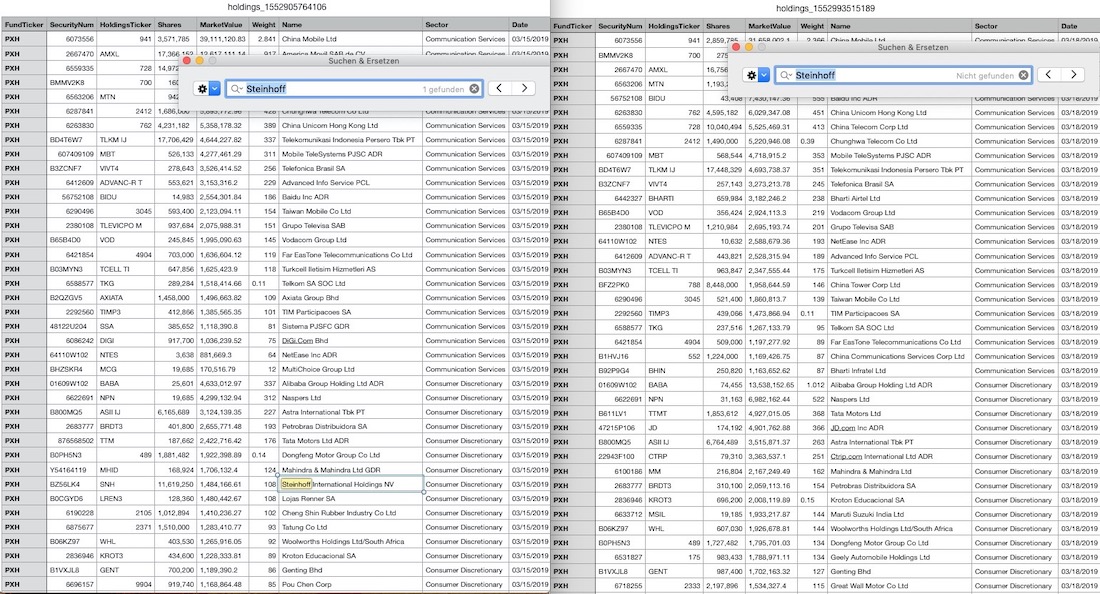
Task: Select the Name column header in right window
Action: point(899,26)
